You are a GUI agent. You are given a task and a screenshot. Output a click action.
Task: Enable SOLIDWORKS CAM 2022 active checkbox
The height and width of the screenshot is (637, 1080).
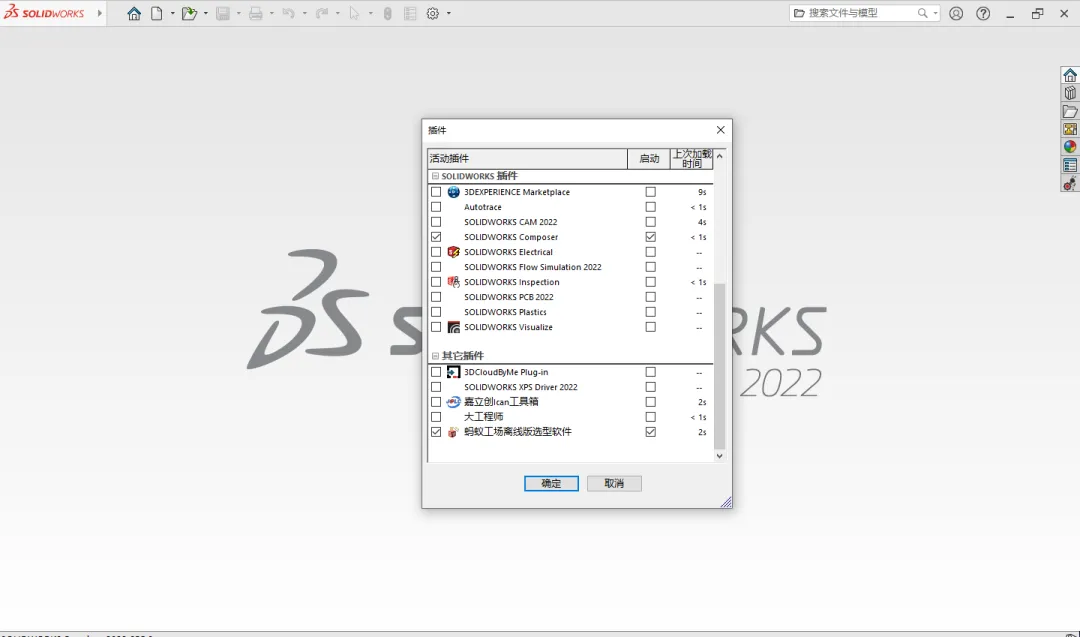coord(436,222)
